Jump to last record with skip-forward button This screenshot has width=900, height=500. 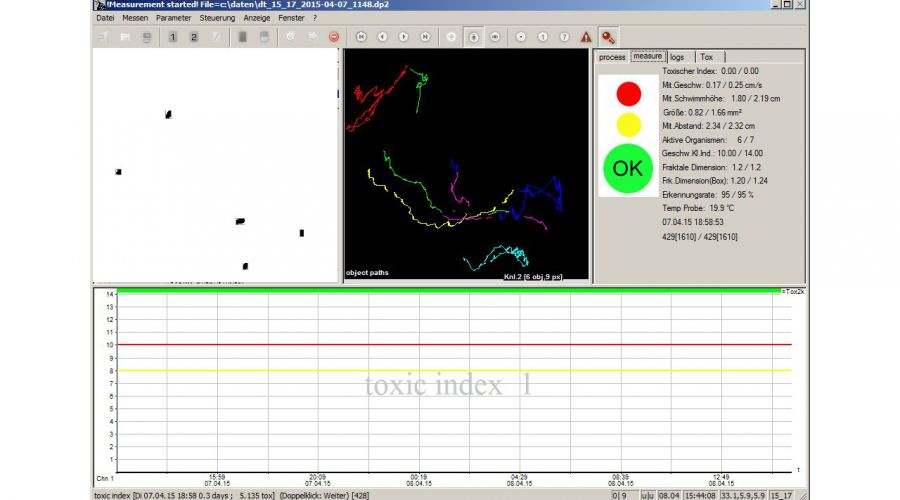pos(425,37)
